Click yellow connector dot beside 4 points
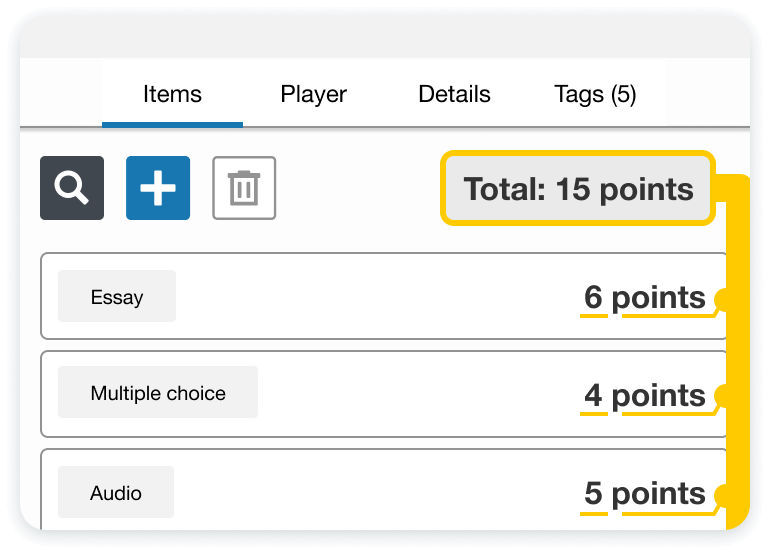This screenshot has height=554, width=770. click(725, 396)
